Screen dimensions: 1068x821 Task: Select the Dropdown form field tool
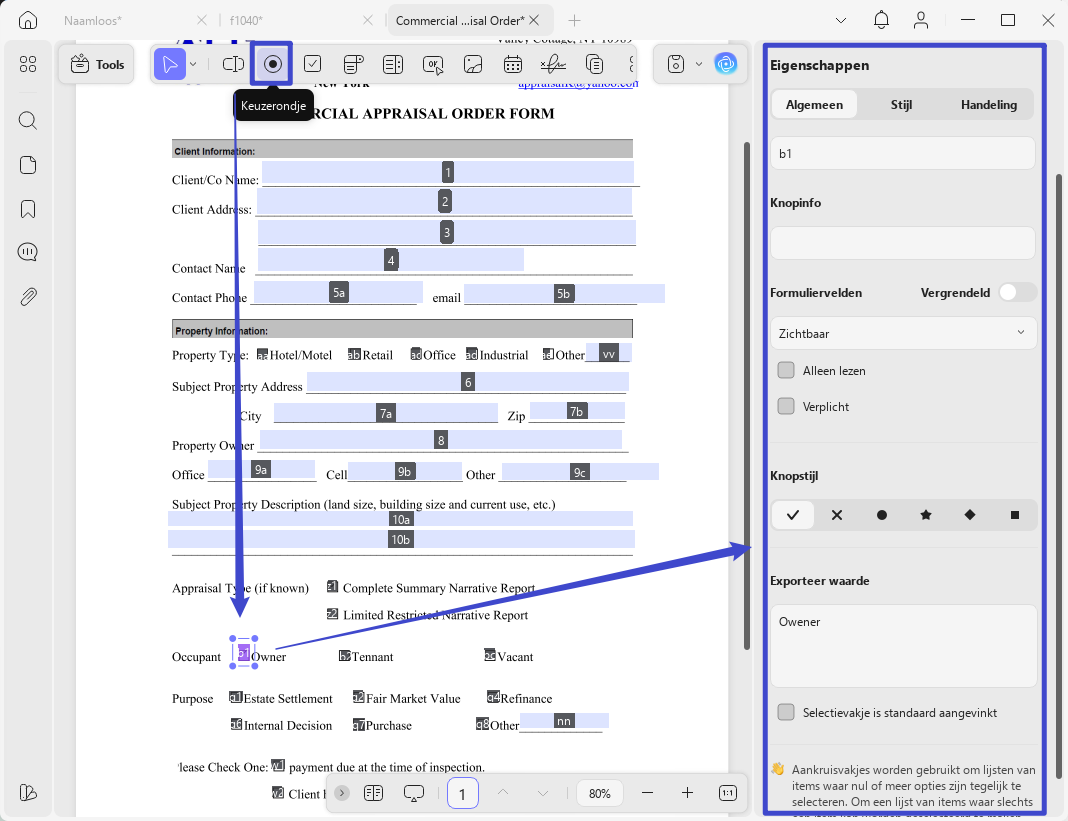353,64
